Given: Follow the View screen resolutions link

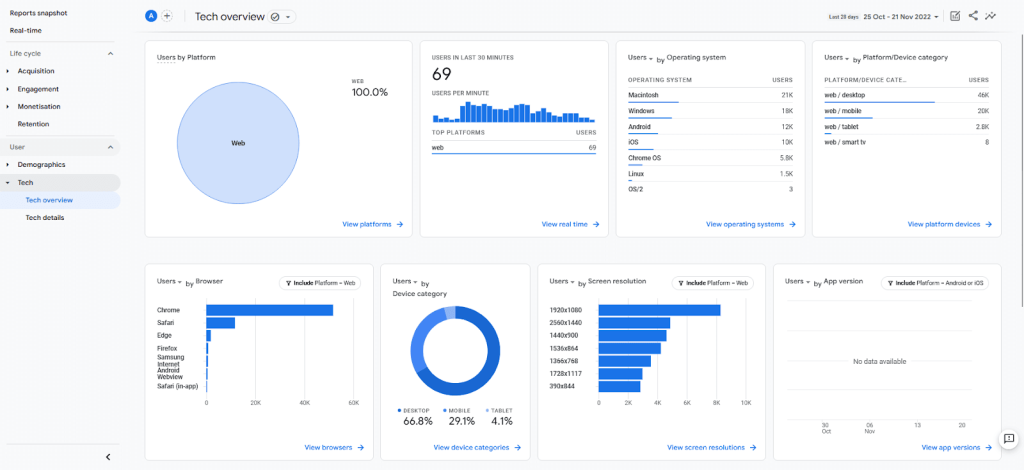Looking at the screenshot, I should pyautogui.click(x=711, y=448).
